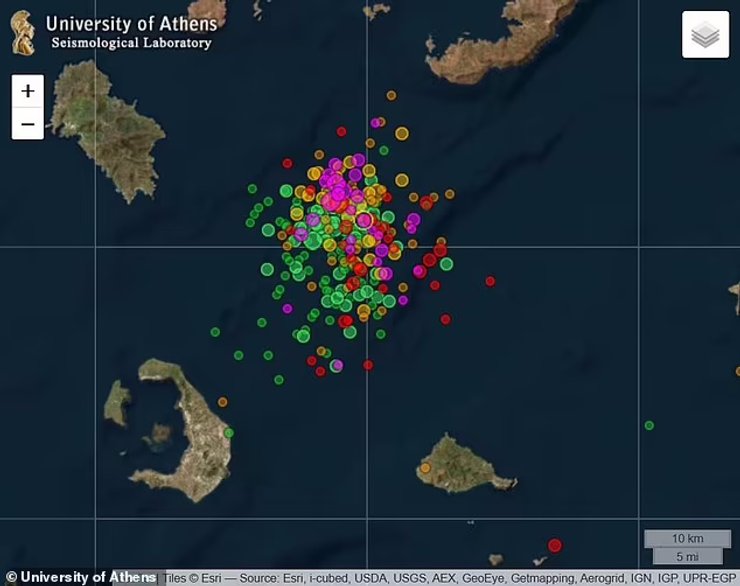
Task: Zoom out of the map
Action: [x=27, y=124]
